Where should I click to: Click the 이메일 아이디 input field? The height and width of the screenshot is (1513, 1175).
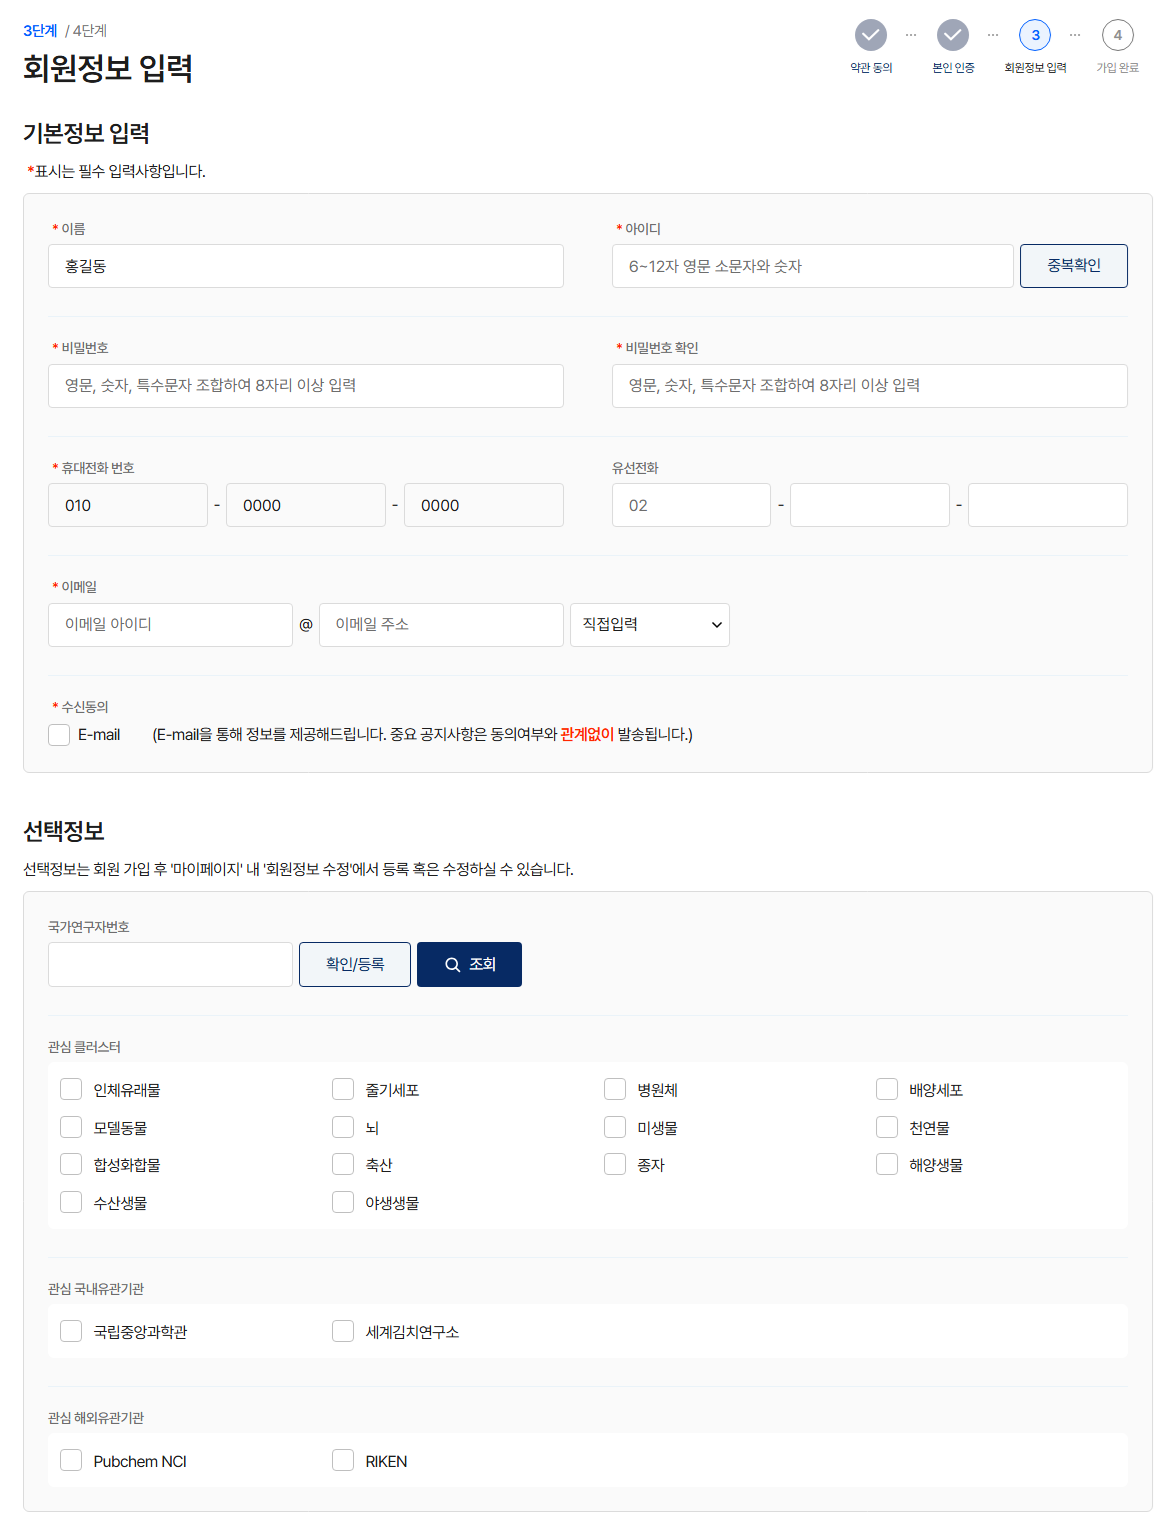tap(170, 625)
